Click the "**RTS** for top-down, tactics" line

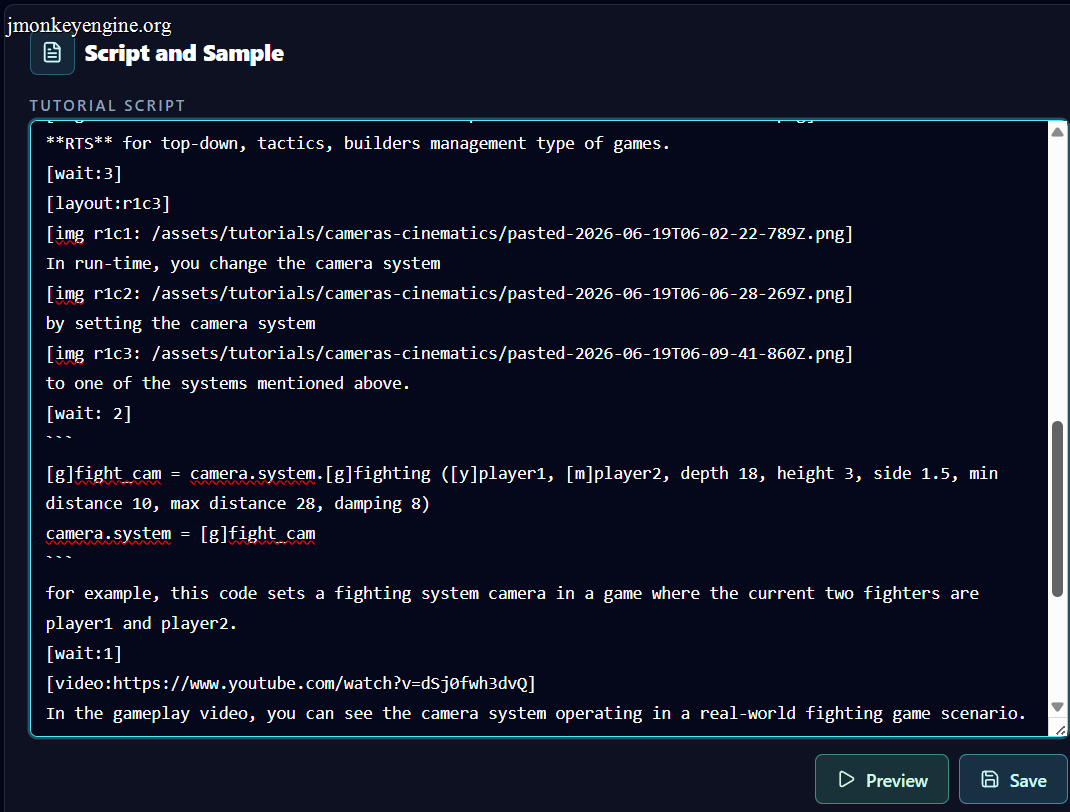click(x=358, y=143)
